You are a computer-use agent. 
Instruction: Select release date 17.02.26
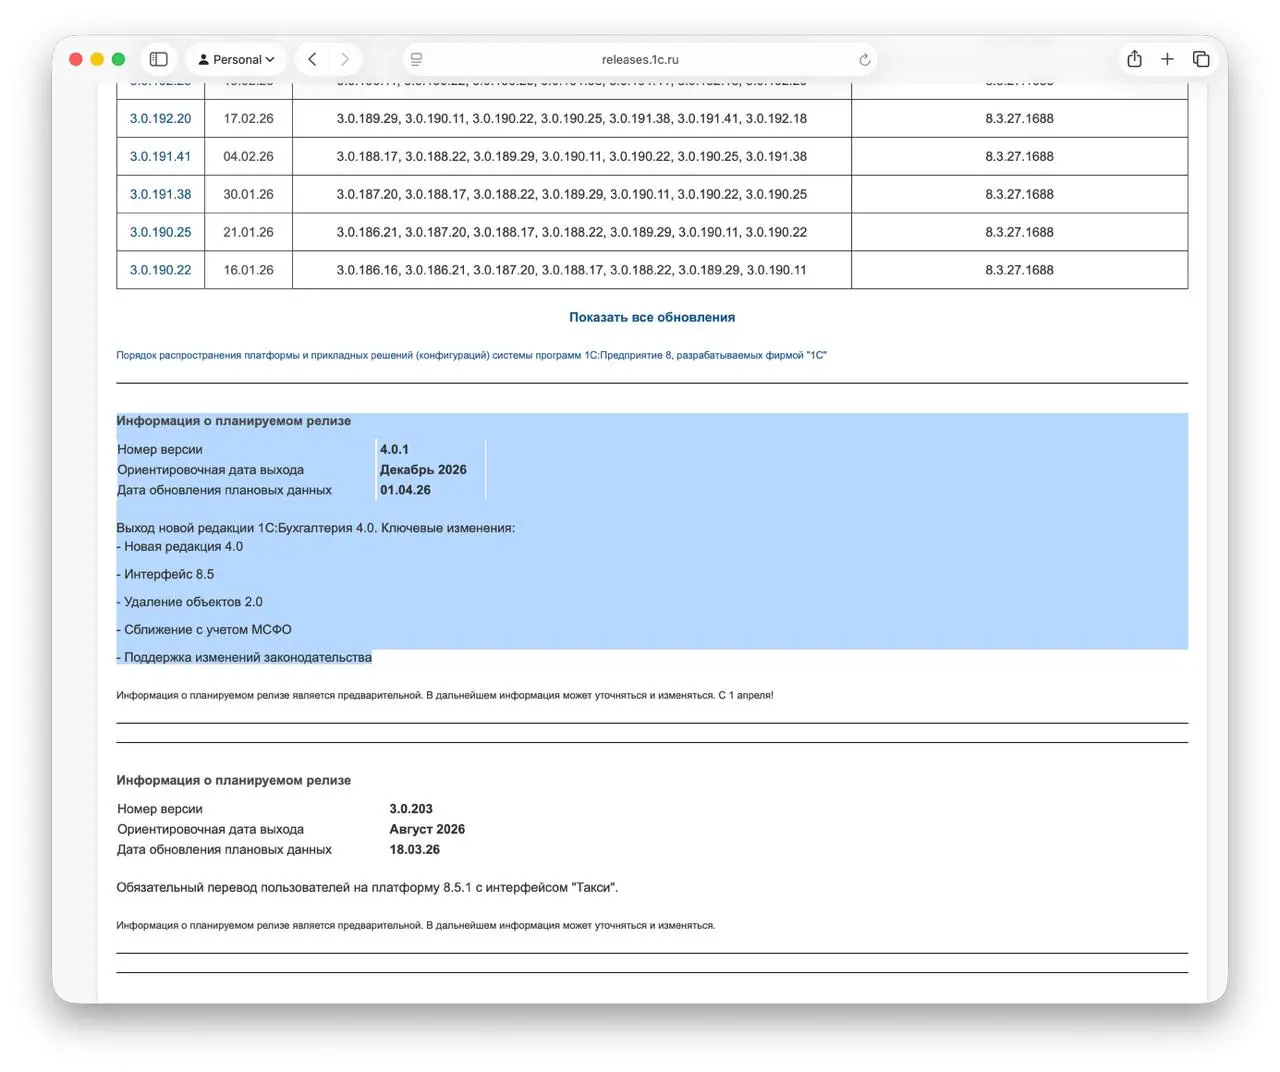click(248, 118)
